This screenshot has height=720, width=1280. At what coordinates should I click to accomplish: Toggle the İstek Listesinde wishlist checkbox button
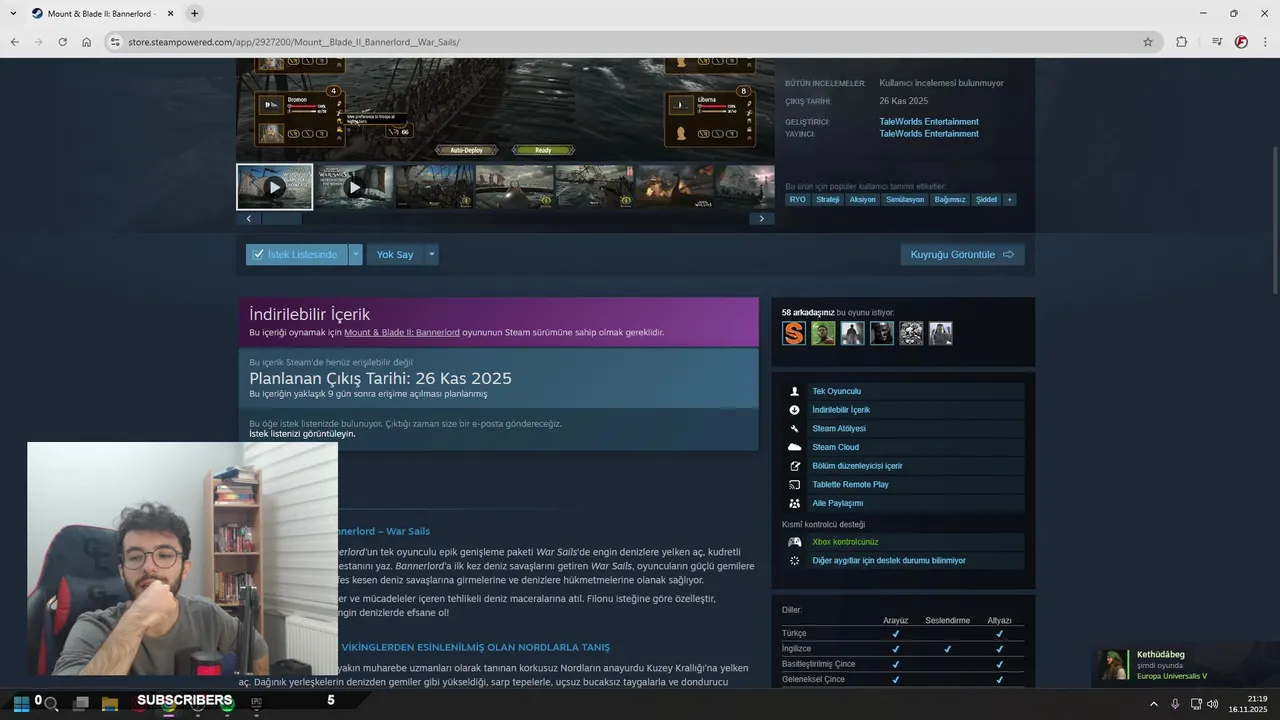[296, 254]
